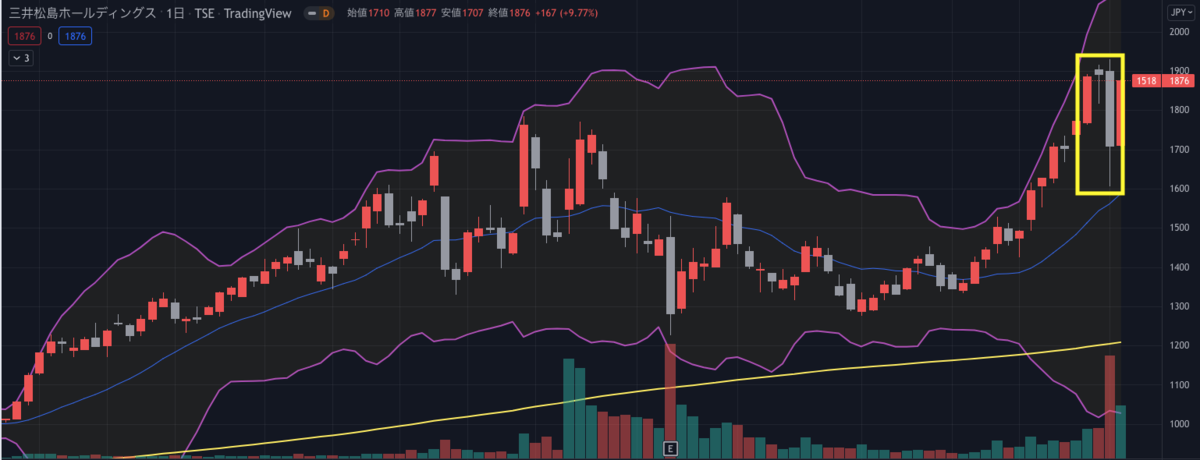Click the 三井松島ホールディングス symbol title
Viewport: 1200px width, 460px height.
pos(82,13)
